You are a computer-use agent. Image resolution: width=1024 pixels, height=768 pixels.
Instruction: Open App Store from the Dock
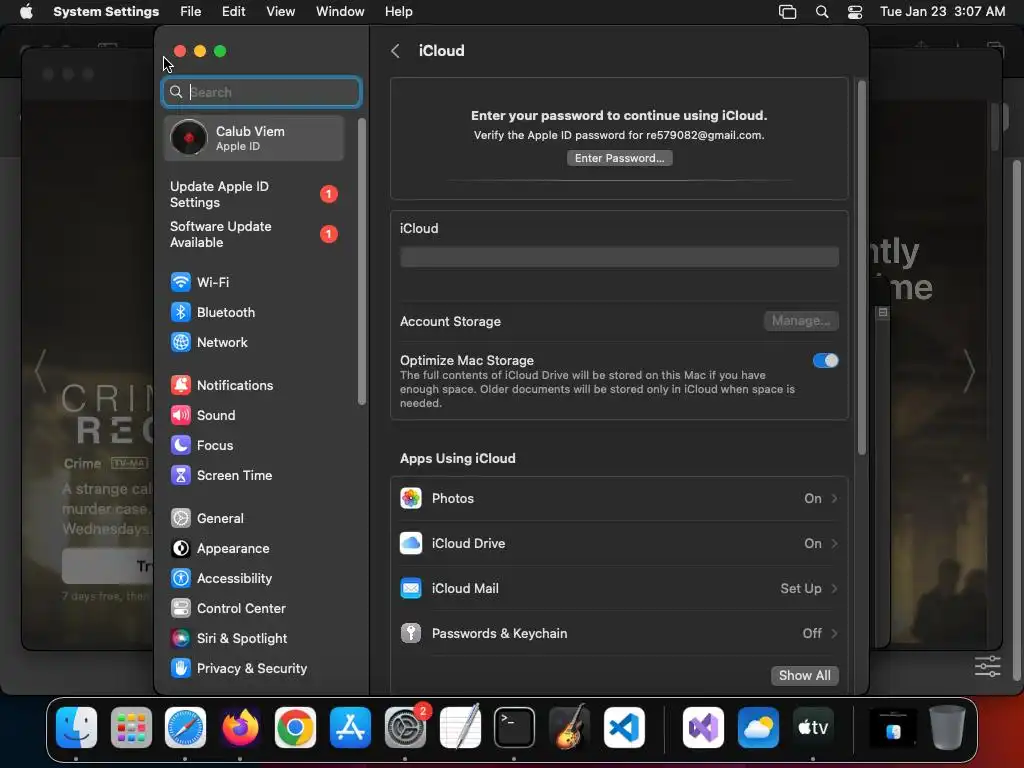pos(350,728)
